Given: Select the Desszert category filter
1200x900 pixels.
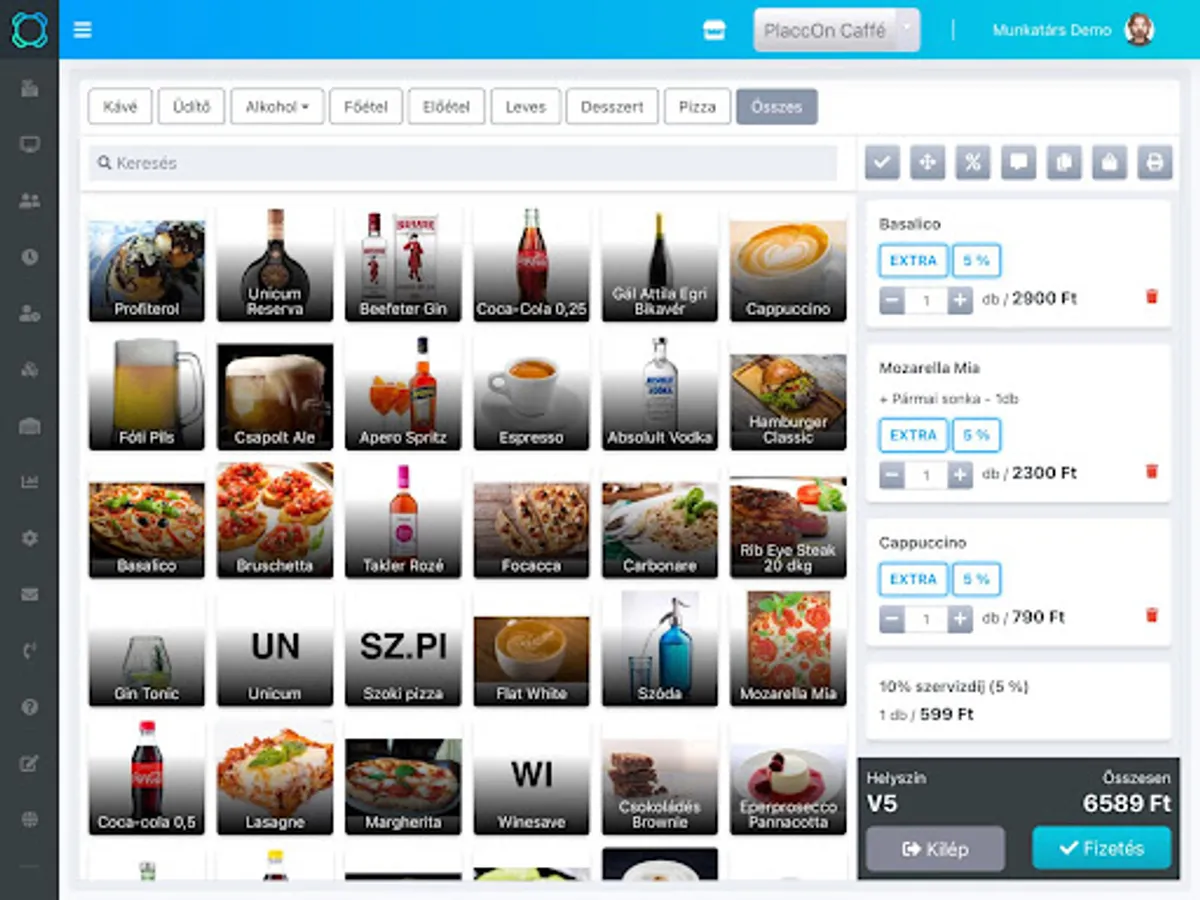Looking at the screenshot, I should point(612,106).
